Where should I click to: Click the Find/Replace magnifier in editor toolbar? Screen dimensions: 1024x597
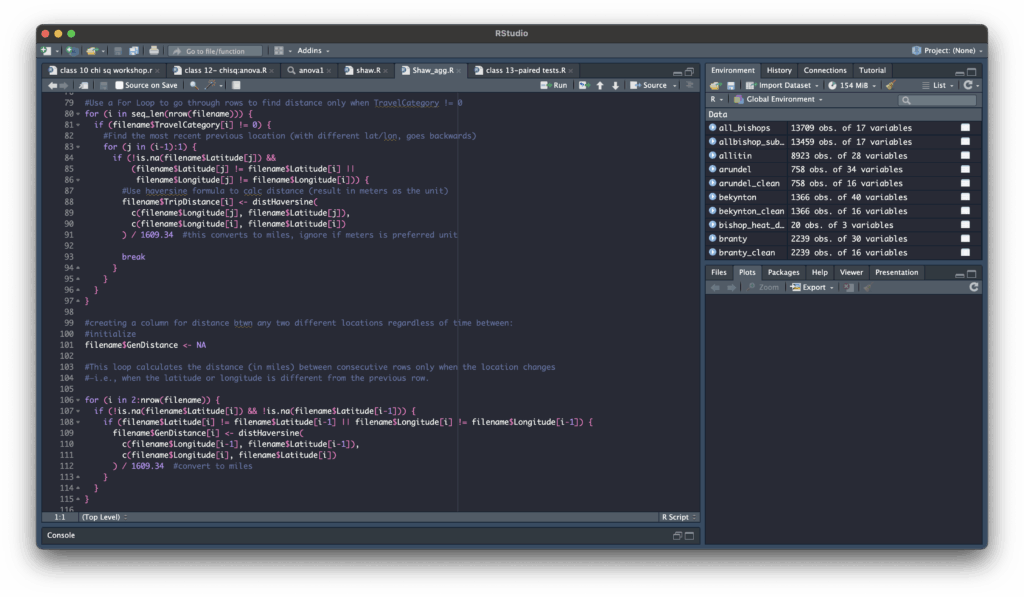[x=193, y=85]
